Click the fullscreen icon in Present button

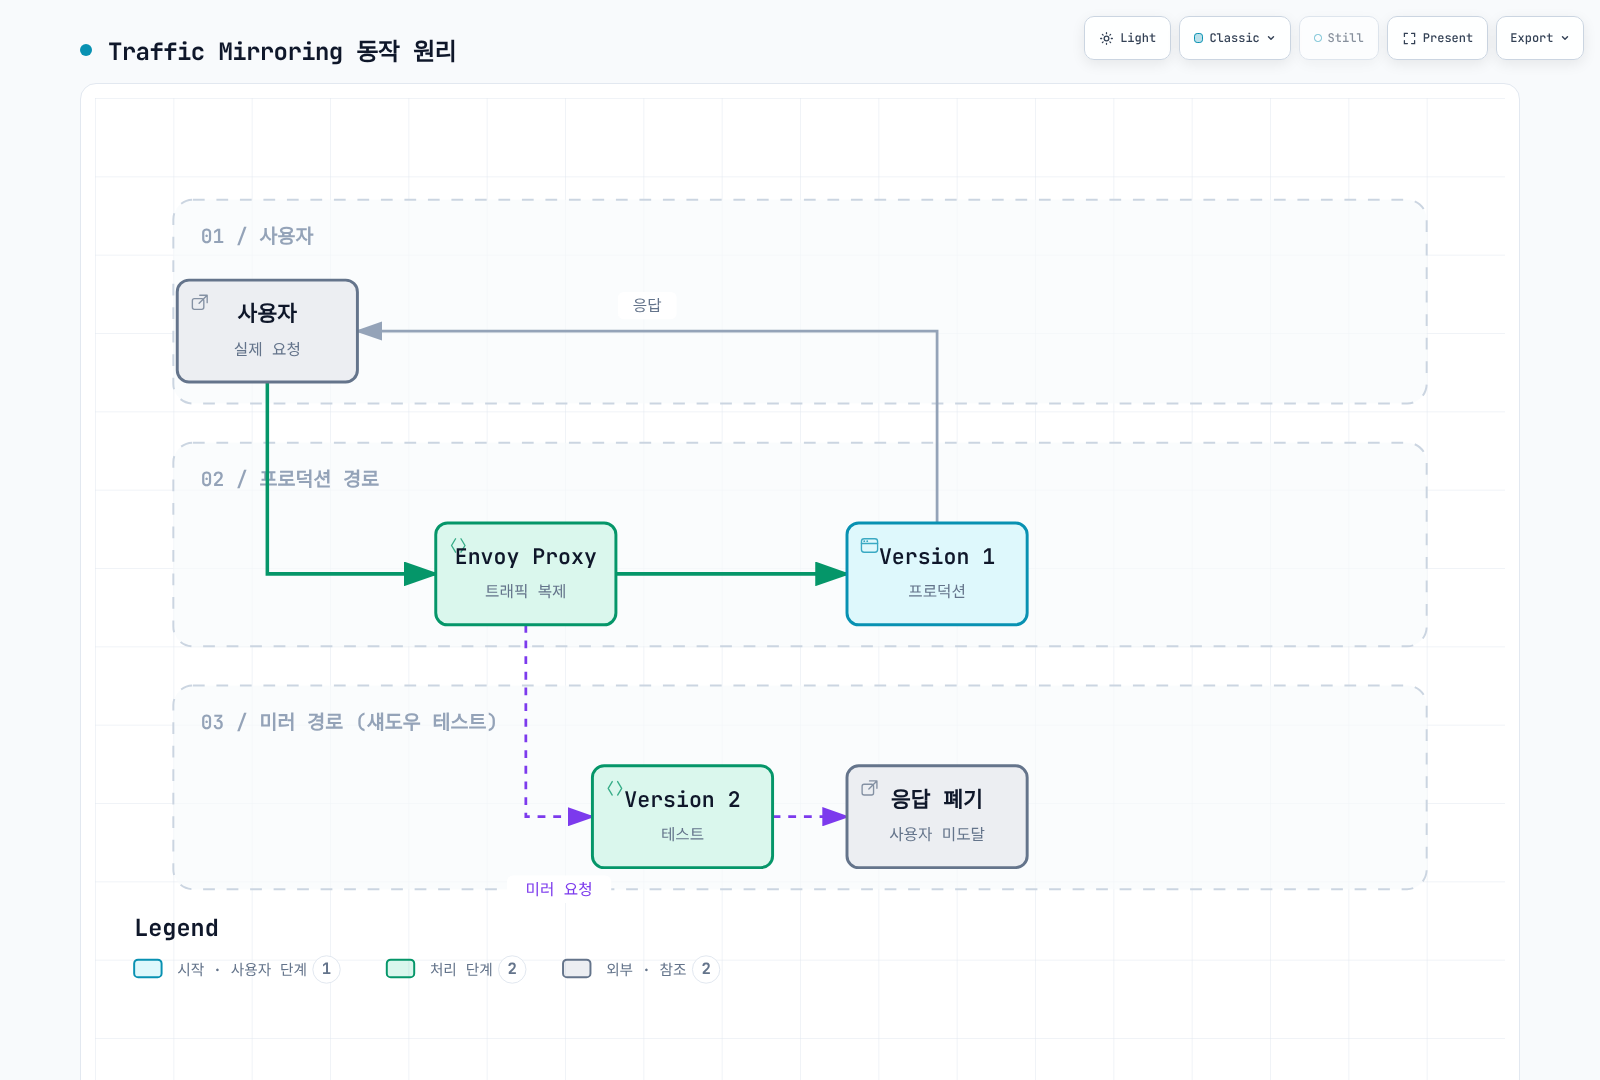[1409, 38]
